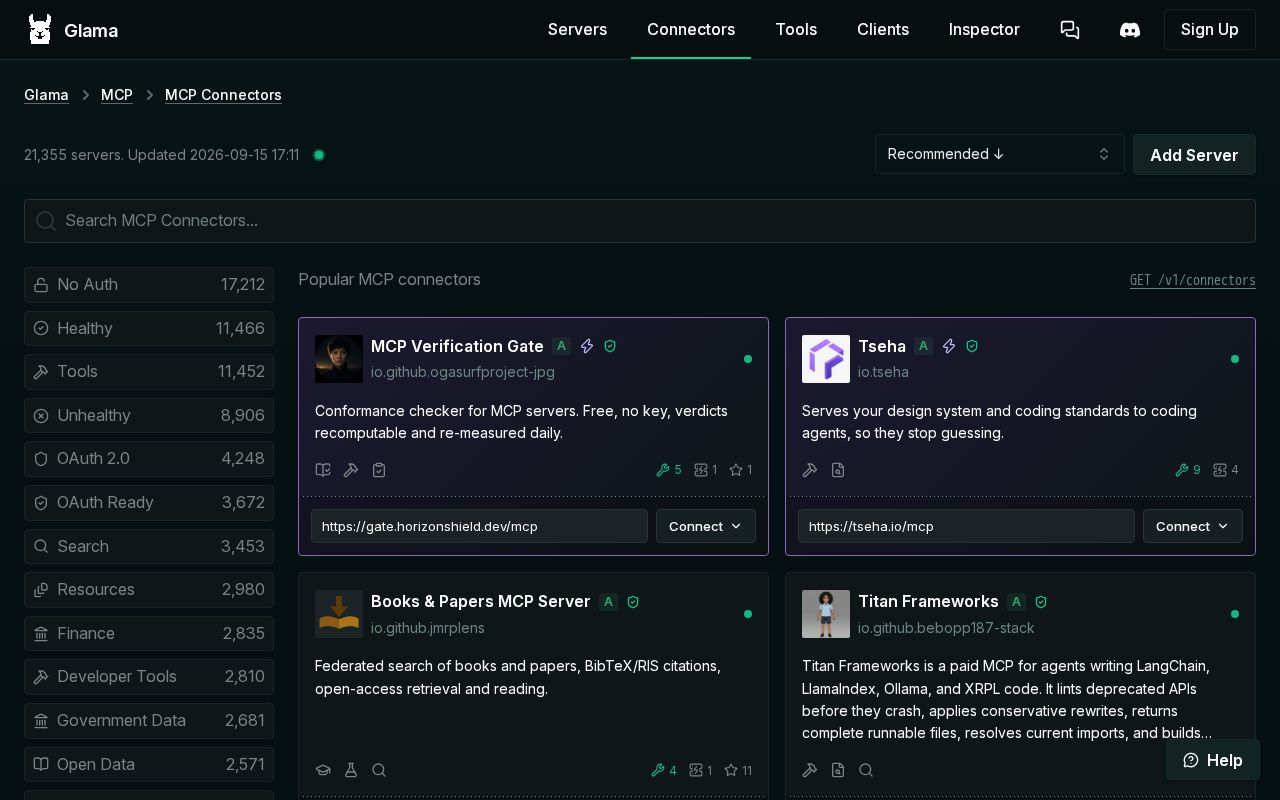
Task: Click the gate.horizonshield.dev/mcp URL field
Action: (x=479, y=526)
